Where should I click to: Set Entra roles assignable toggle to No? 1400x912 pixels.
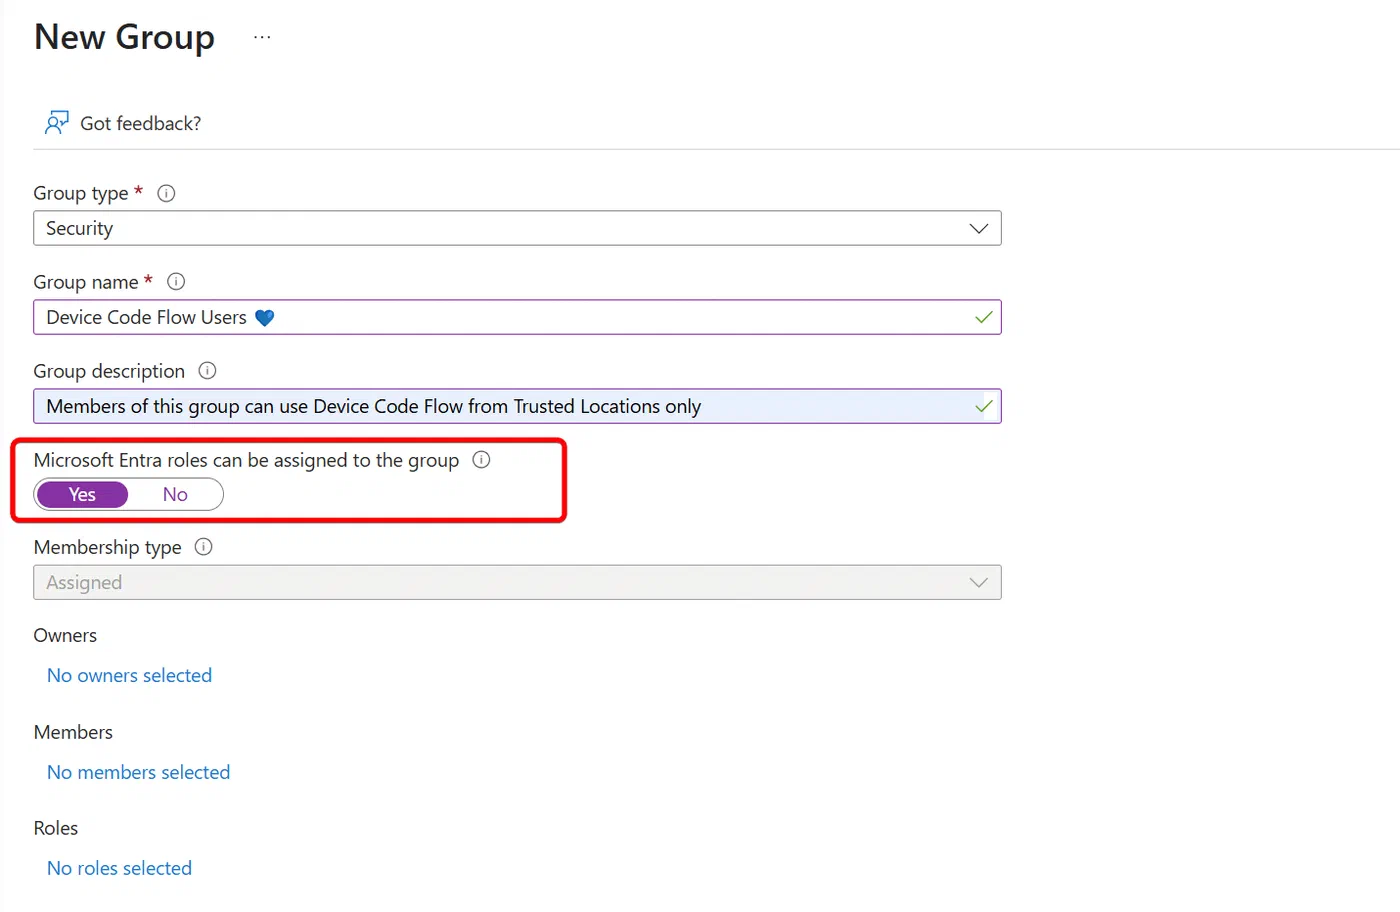175,495
